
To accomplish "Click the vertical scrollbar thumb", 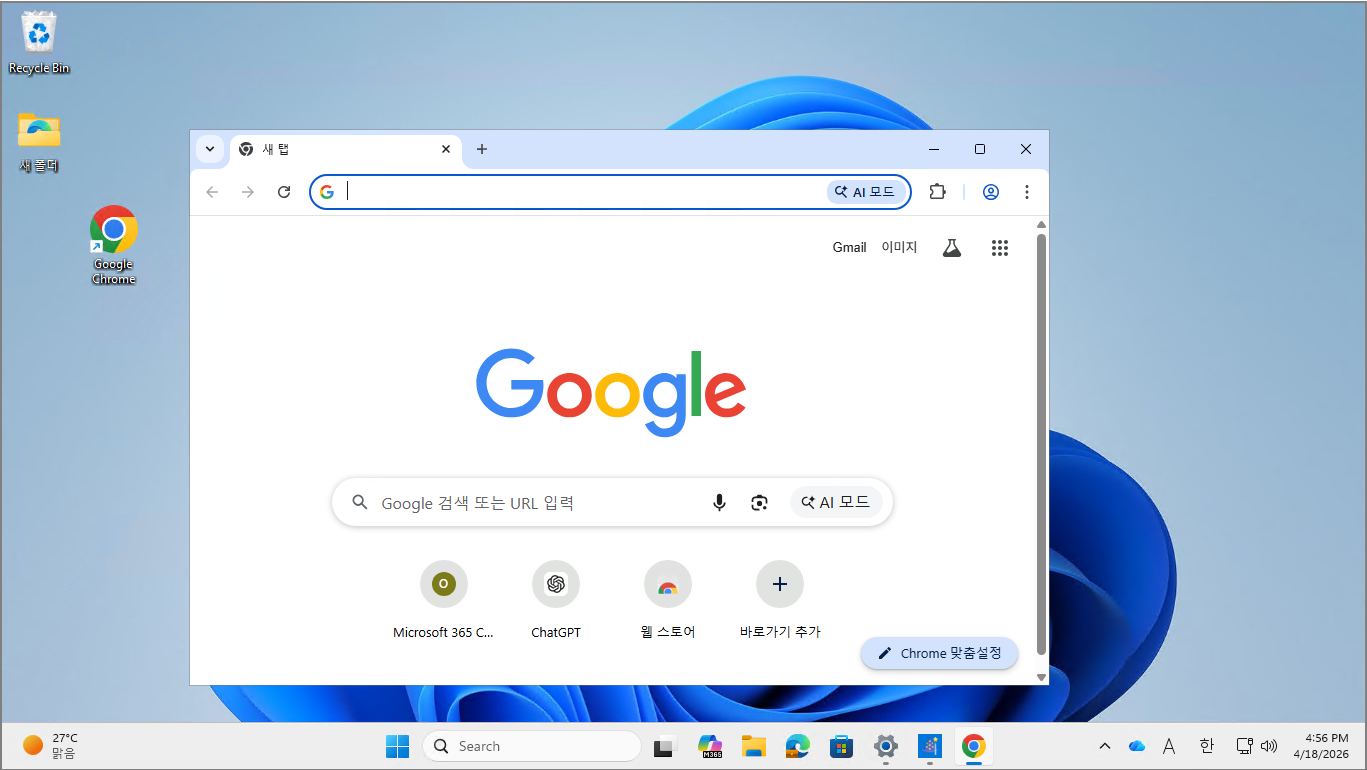I will [x=1041, y=445].
